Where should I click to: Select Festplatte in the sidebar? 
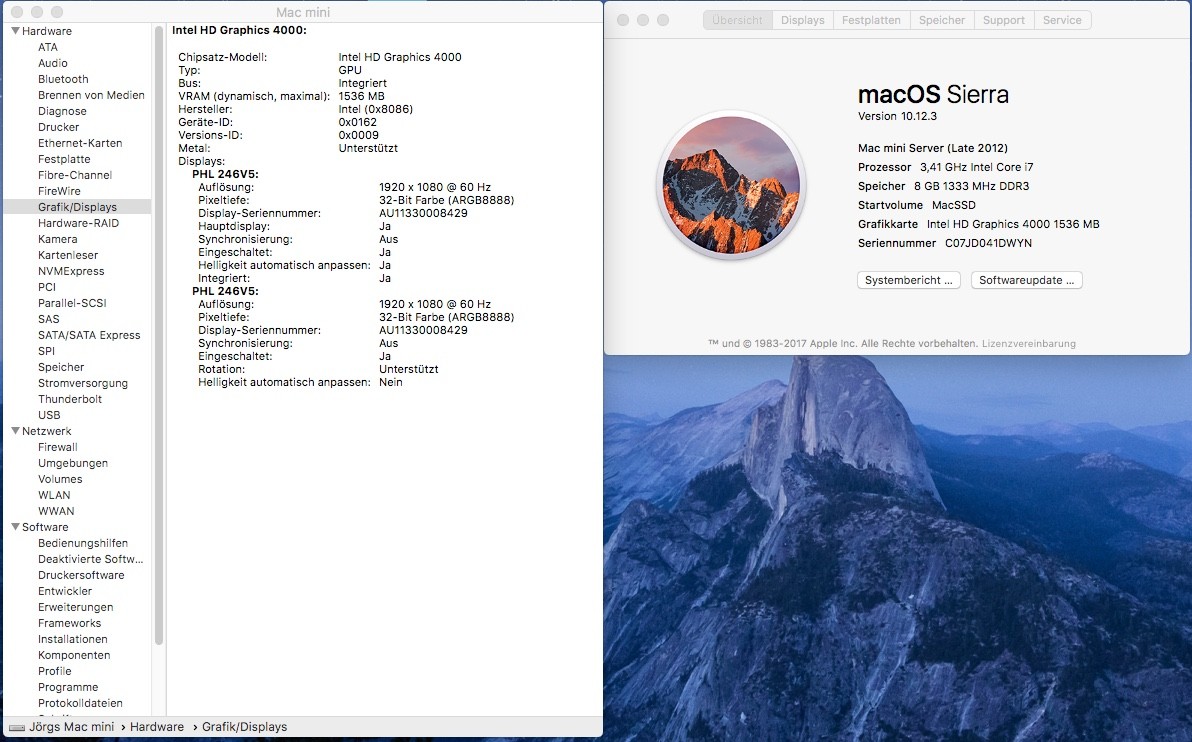(64, 159)
